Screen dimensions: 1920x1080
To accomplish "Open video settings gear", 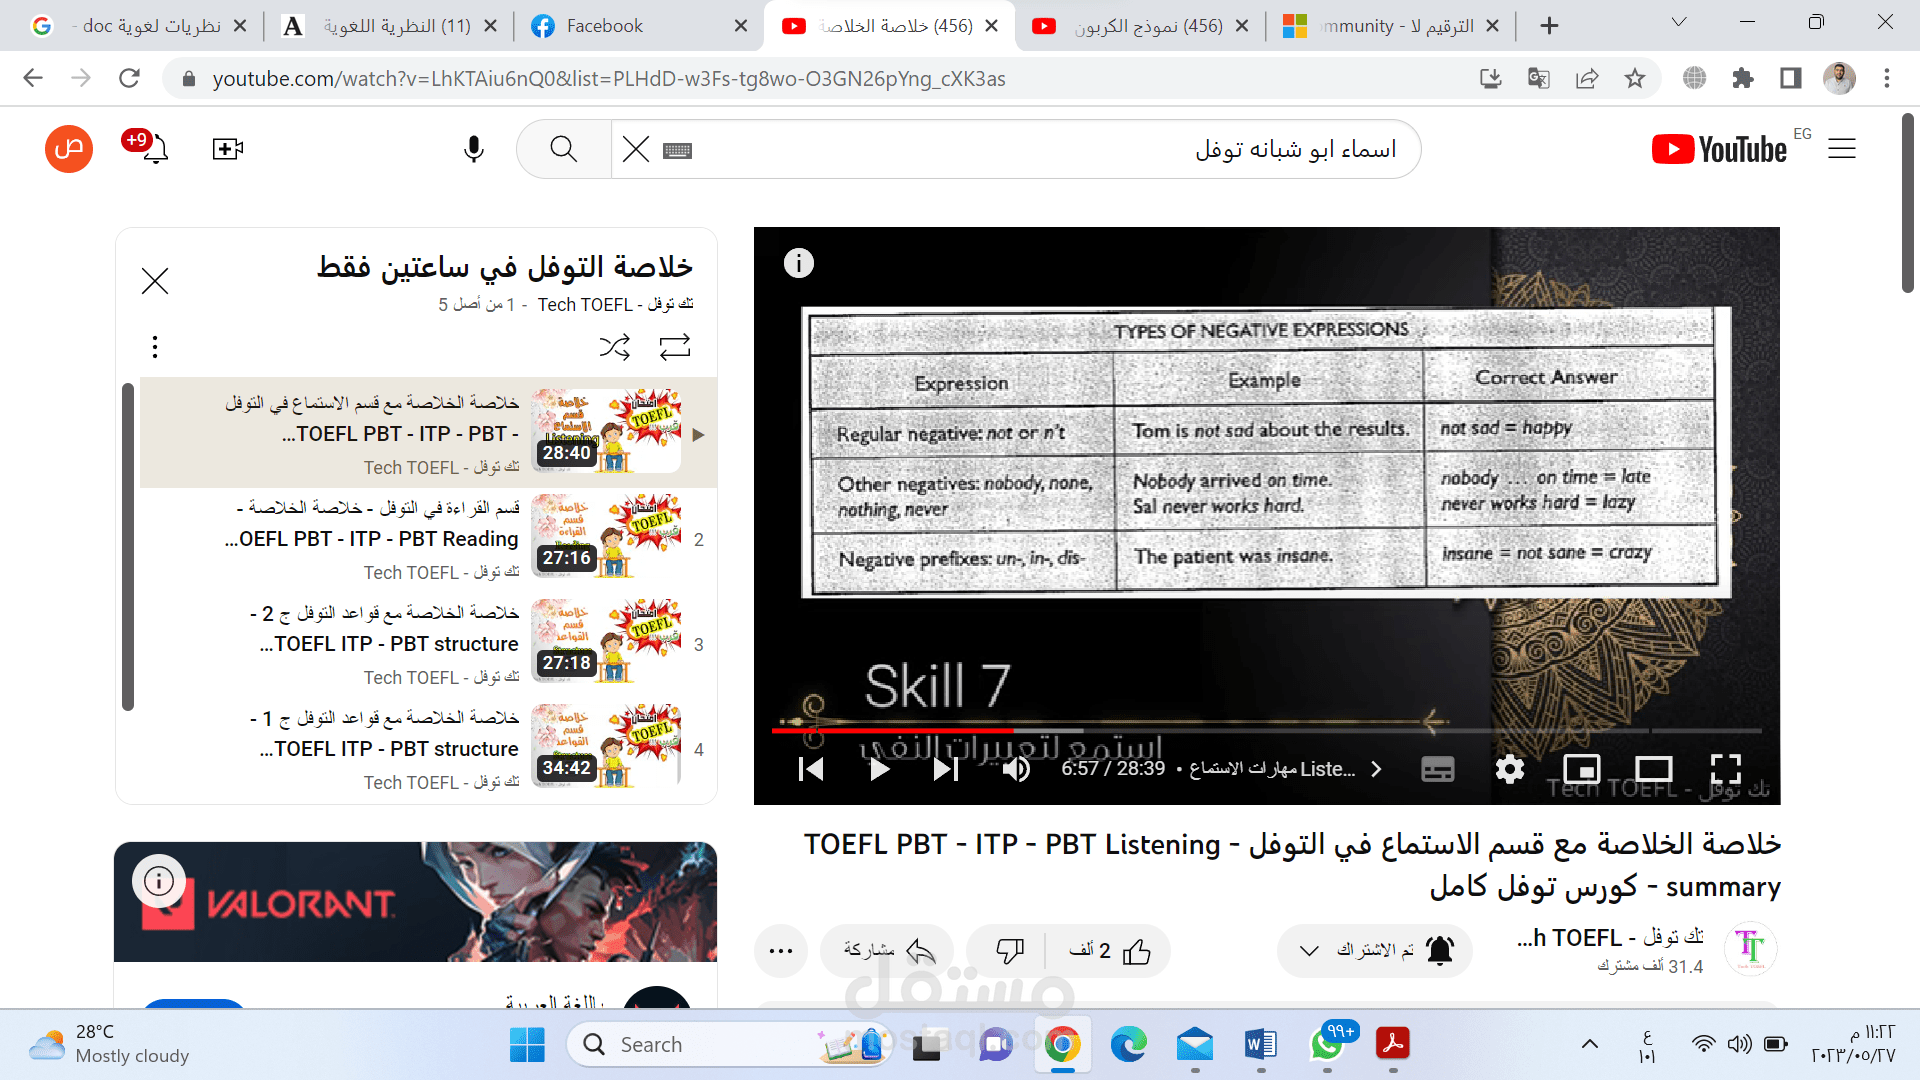I will 1509,769.
